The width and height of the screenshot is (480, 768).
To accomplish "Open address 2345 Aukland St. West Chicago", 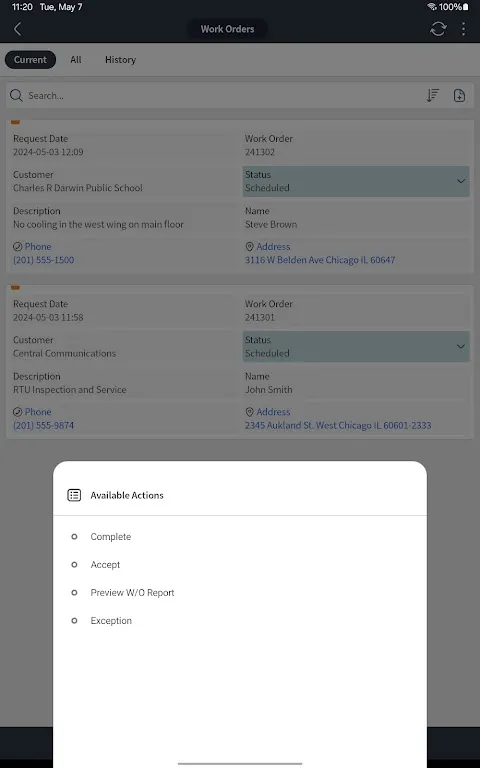I will 338,425.
